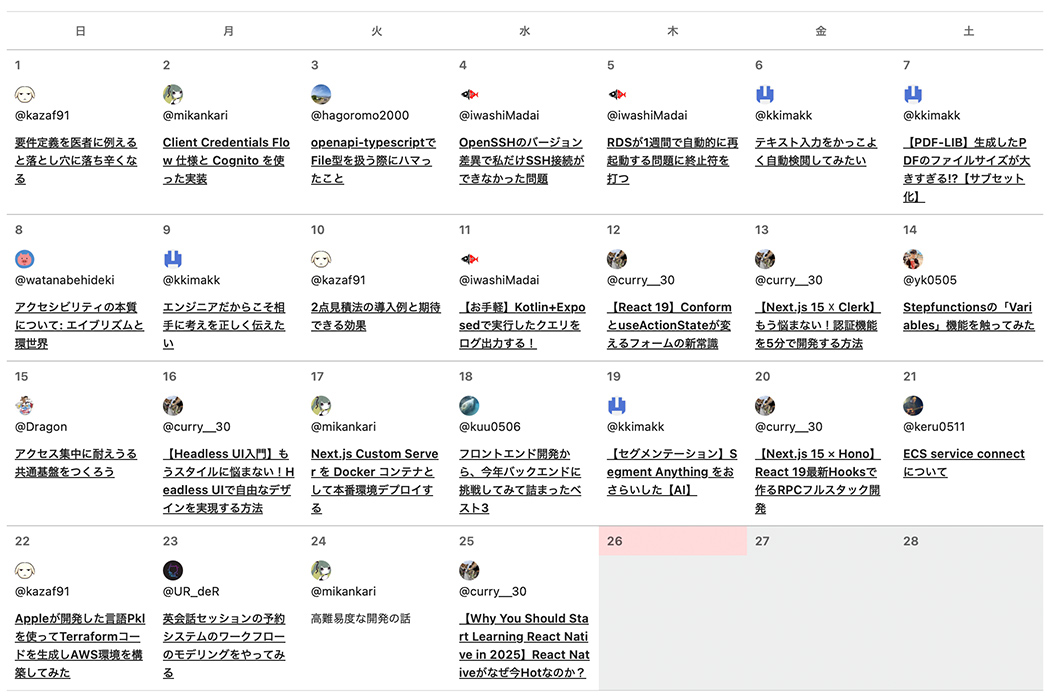Select the empty day 27 cell

[x=821, y=608]
